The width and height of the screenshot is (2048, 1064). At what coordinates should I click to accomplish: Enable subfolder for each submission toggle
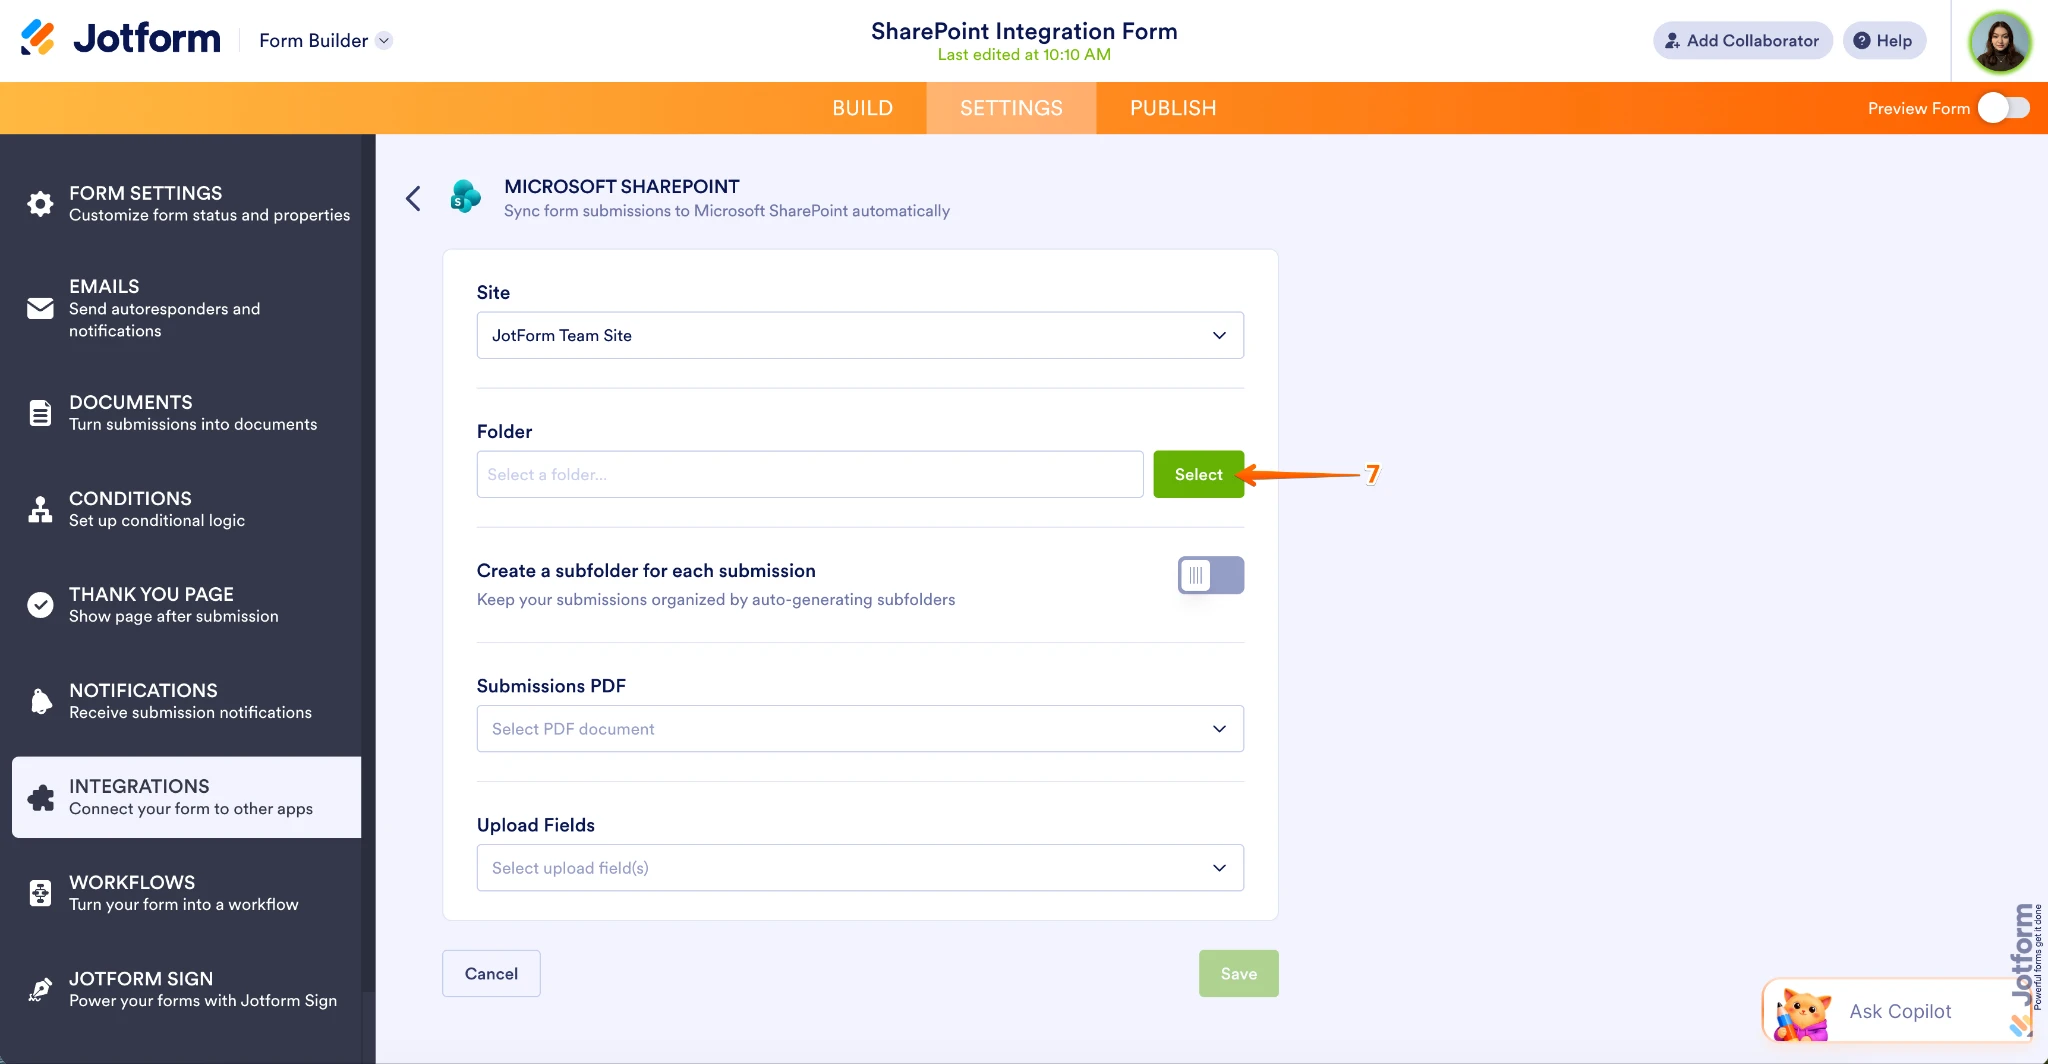point(1211,575)
